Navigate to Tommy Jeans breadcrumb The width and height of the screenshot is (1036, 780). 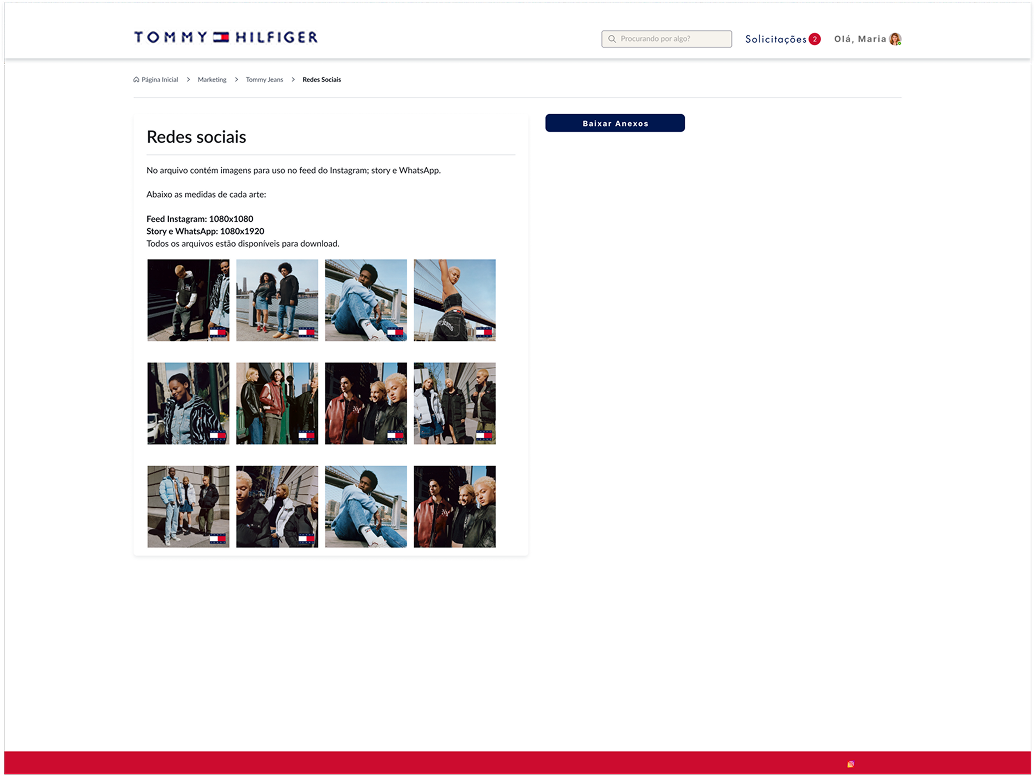(264, 79)
